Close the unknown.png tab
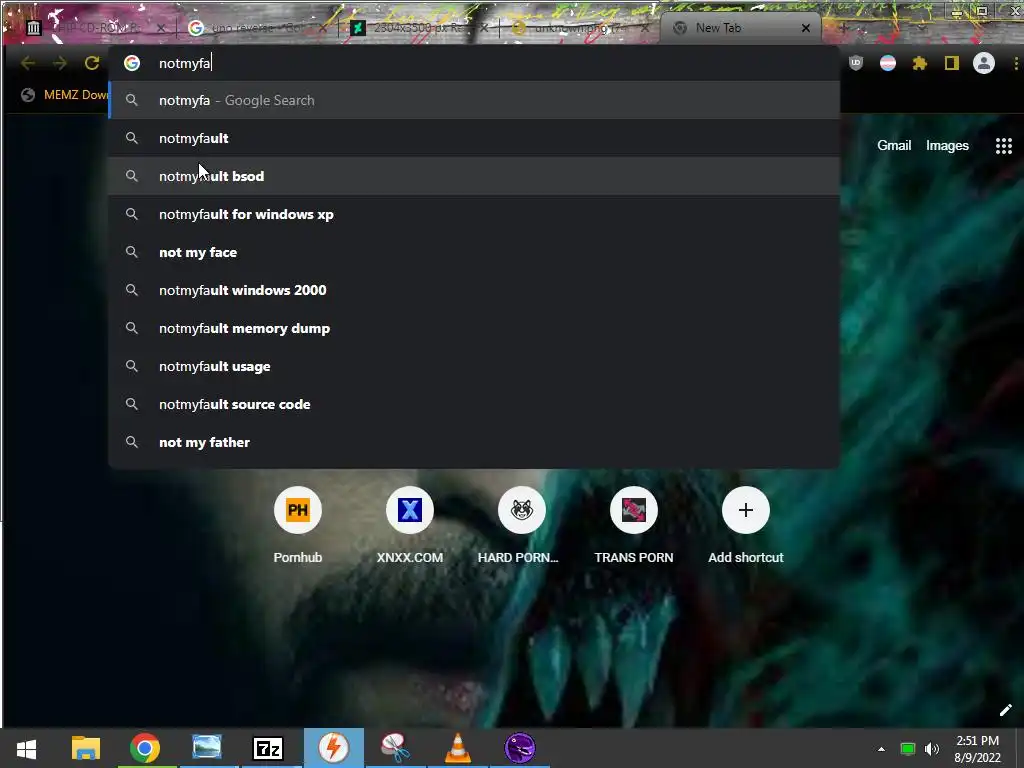Image resolution: width=1024 pixels, height=768 pixels. [645, 28]
